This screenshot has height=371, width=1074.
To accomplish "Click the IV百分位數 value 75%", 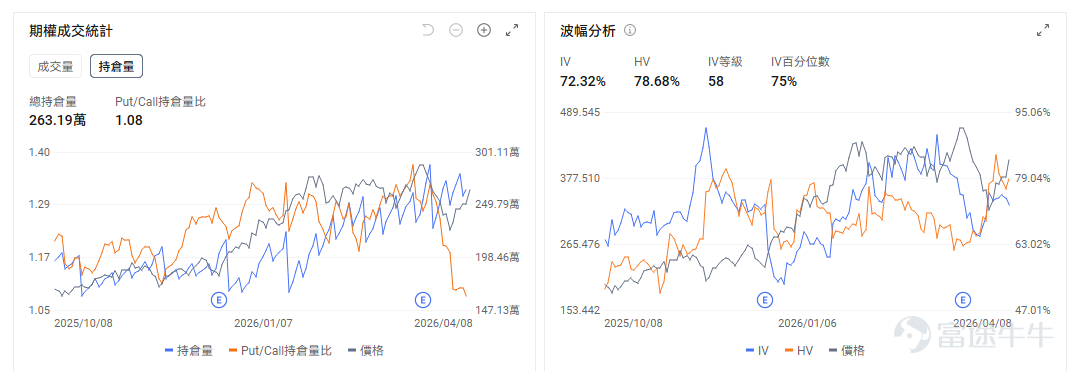I will point(784,81).
